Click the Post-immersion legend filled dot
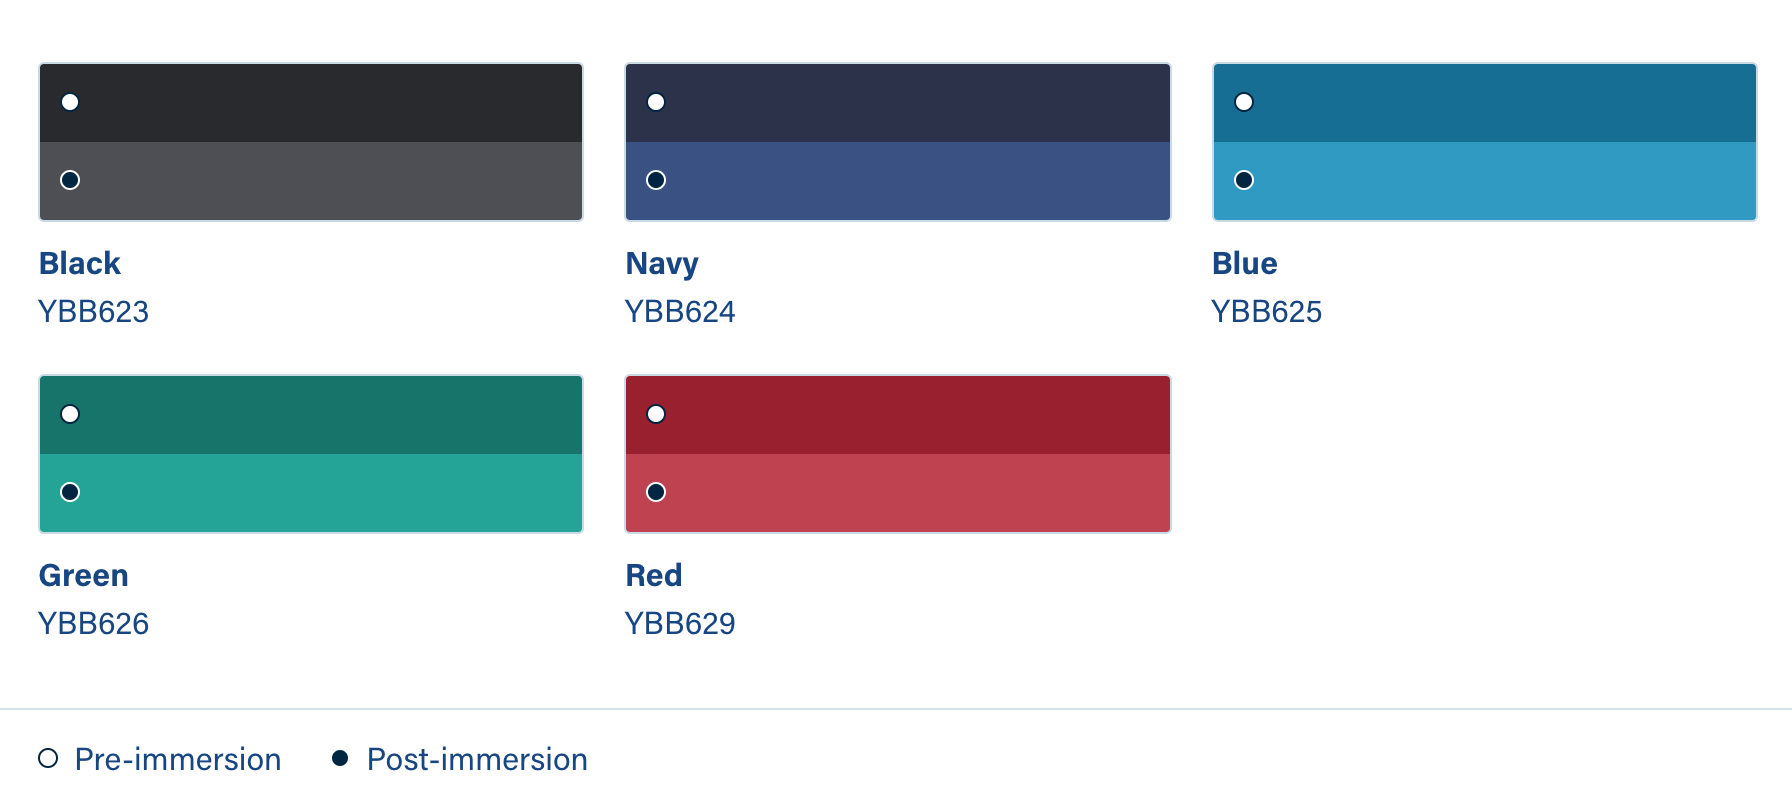Screen dimensions: 1792x800 click(x=340, y=759)
